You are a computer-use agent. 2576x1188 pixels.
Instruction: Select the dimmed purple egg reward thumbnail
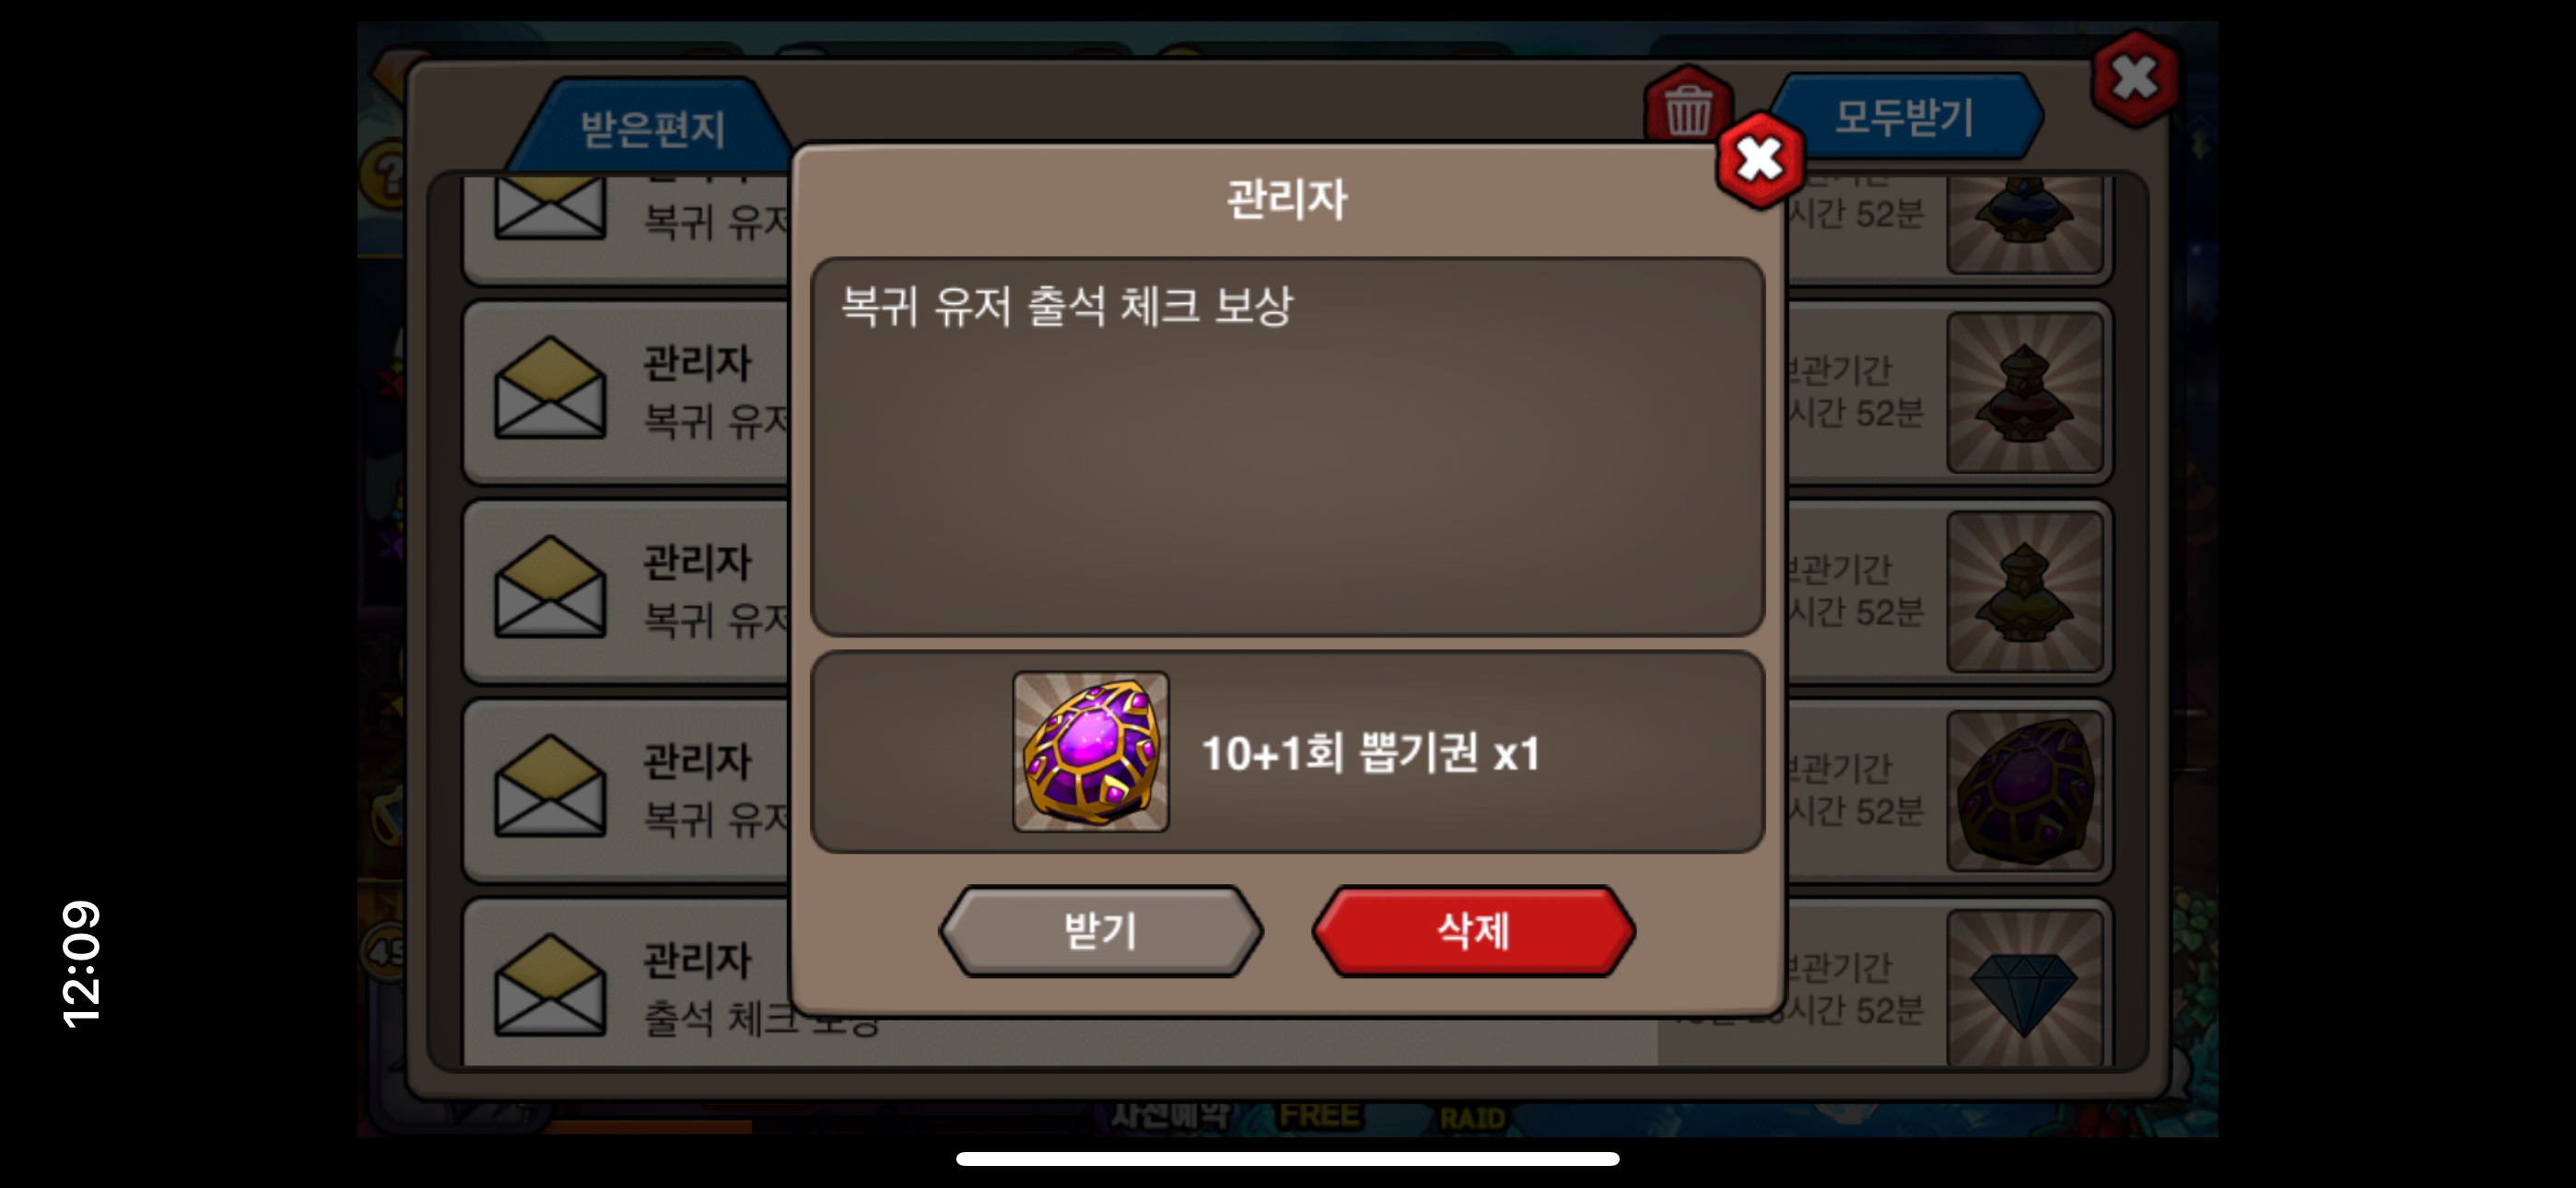point(2024,790)
